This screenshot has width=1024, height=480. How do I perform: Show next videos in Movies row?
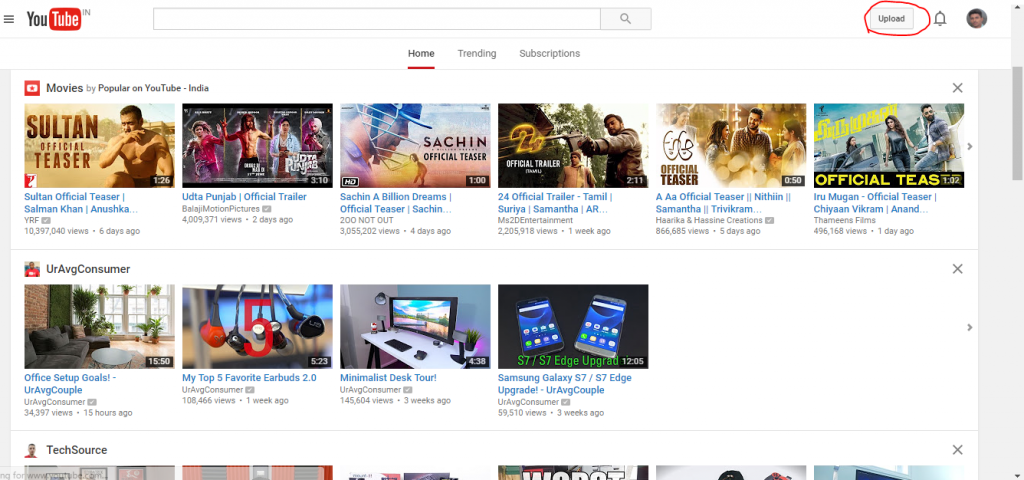coord(970,146)
